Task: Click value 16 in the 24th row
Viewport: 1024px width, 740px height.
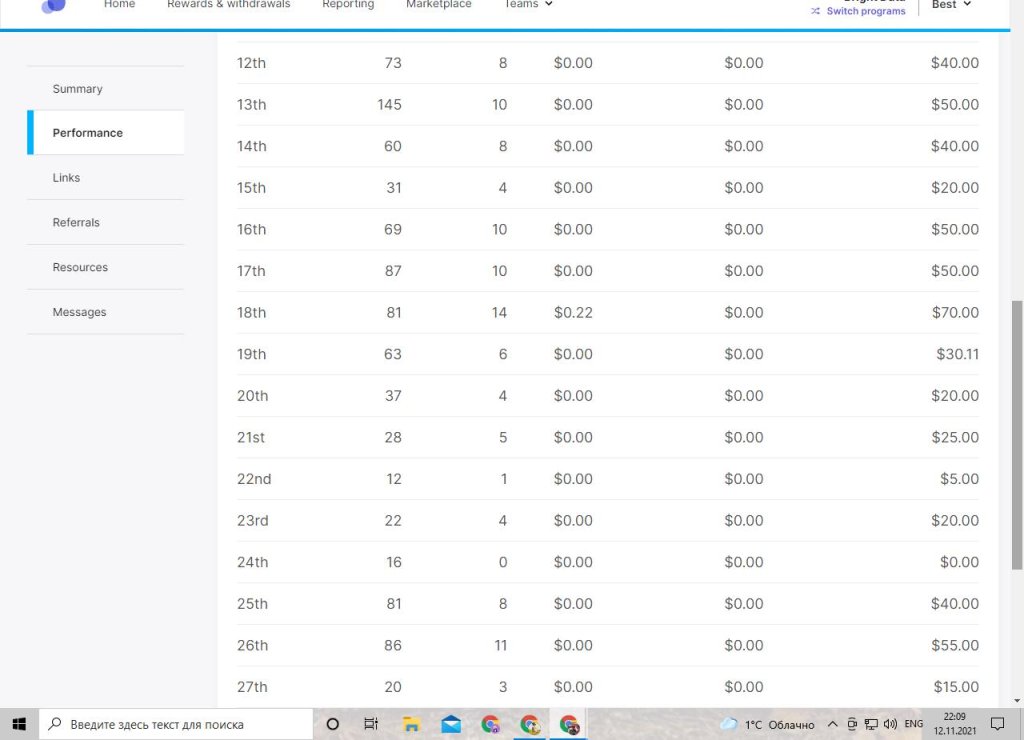Action: coord(394,562)
